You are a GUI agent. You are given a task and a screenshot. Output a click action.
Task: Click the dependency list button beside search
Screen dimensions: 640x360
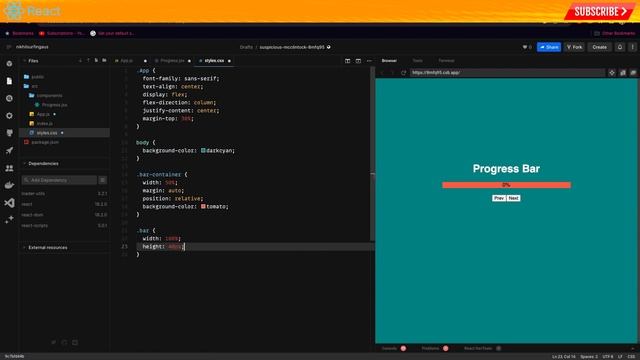[x=102, y=180]
